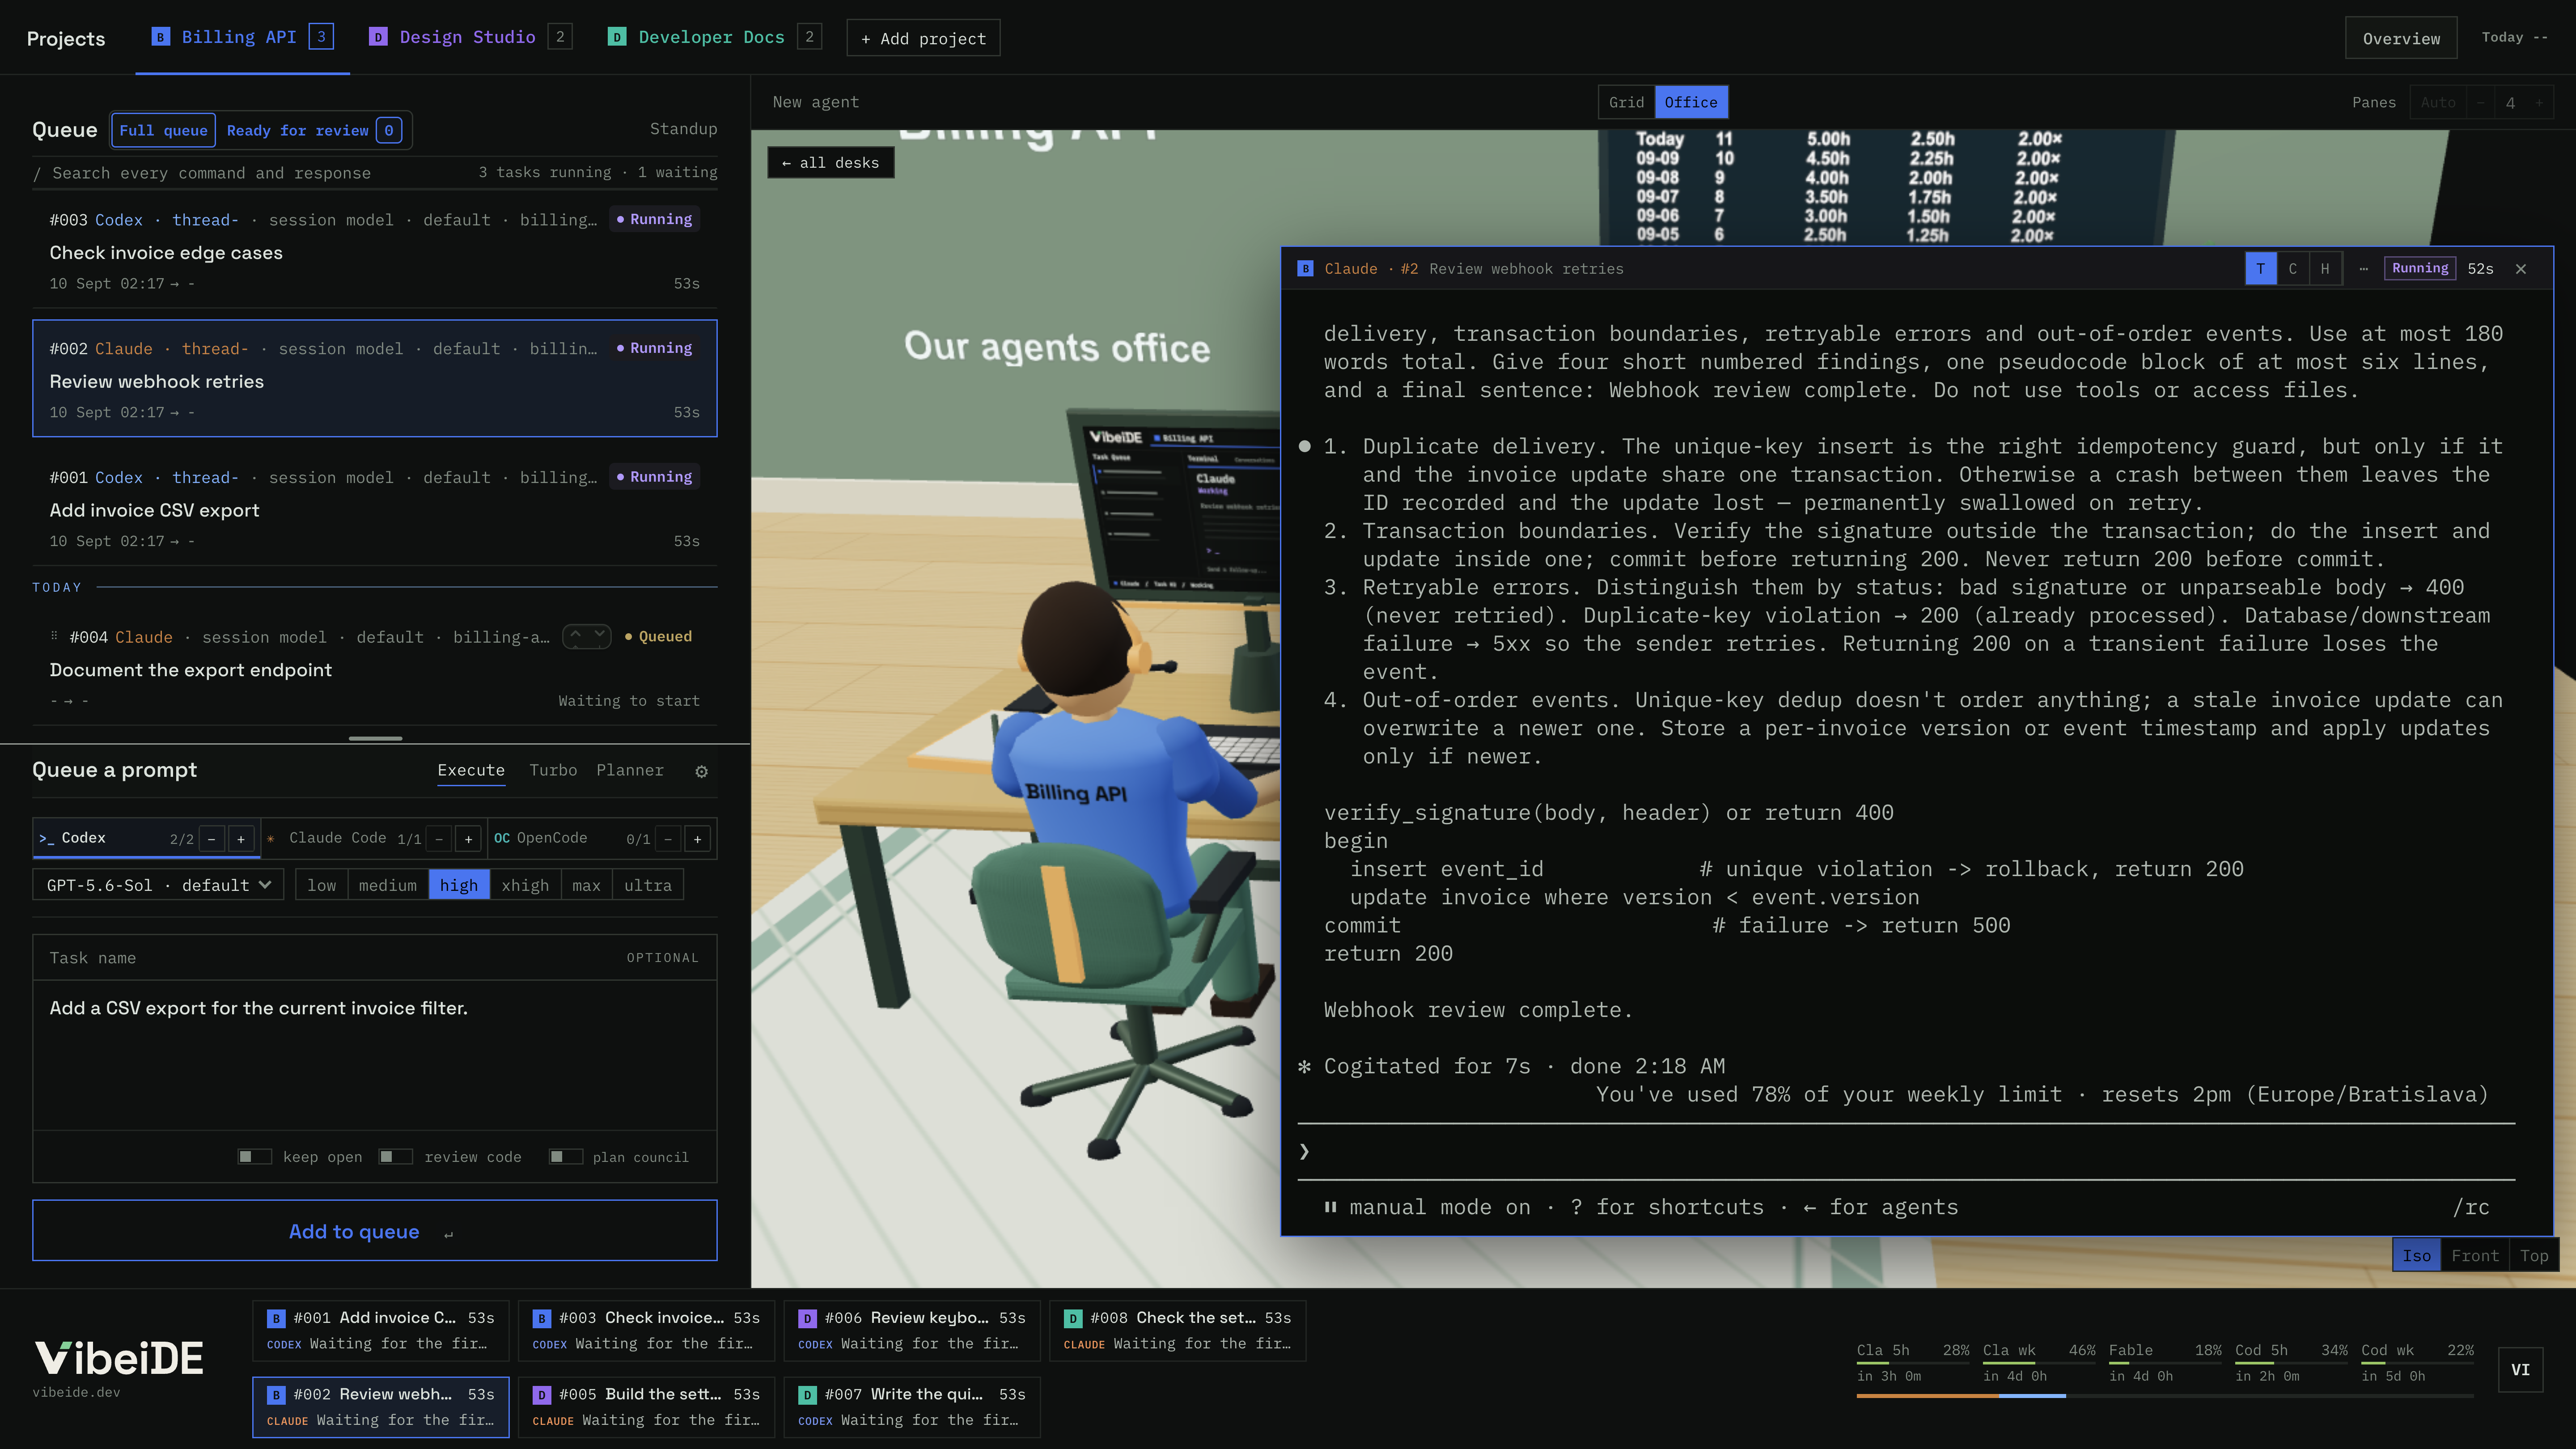Select the Full queue tab
2576x1449 pixels.
pyautogui.click(x=163, y=130)
